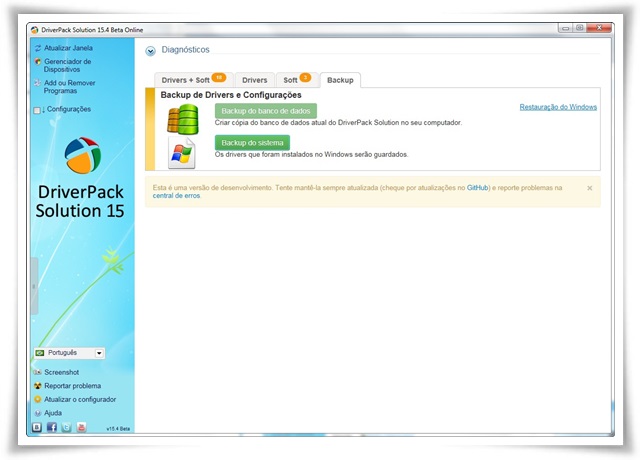Open the Ajuda help link
Image resolution: width=640 pixels, height=460 pixels.
point(53,413)
